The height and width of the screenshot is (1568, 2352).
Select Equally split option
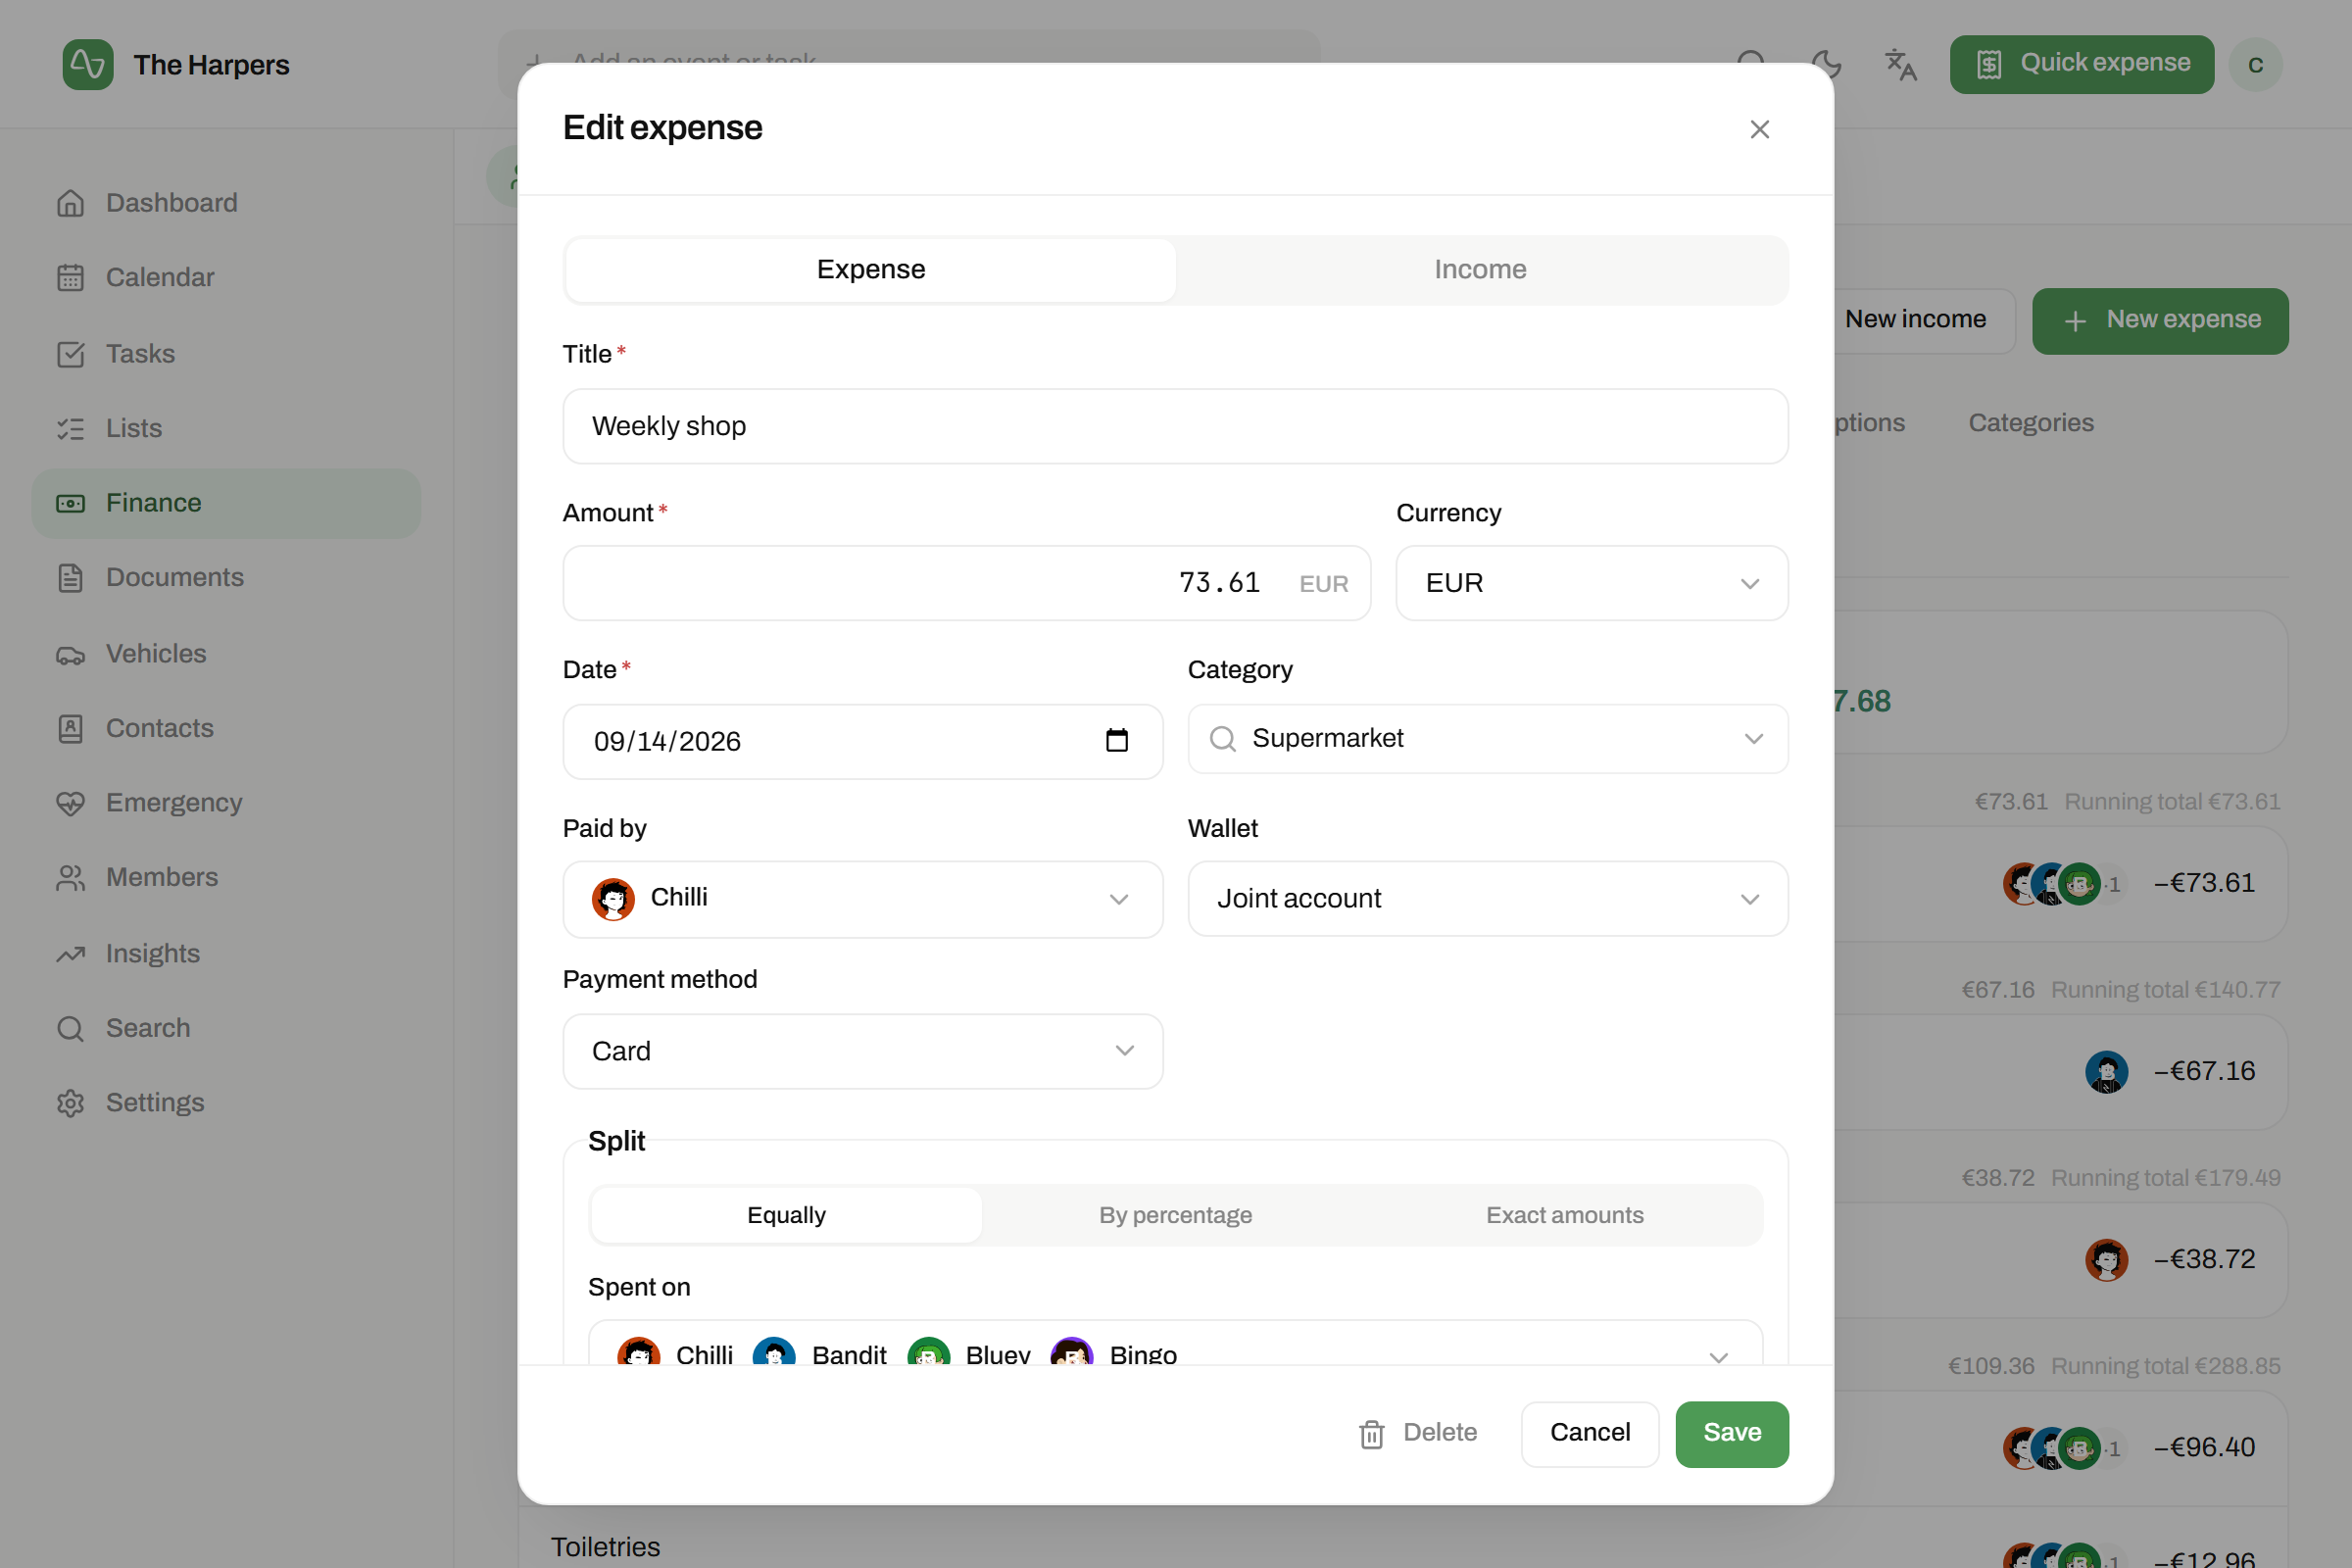pyautogui.click(x=786, y=1215)
